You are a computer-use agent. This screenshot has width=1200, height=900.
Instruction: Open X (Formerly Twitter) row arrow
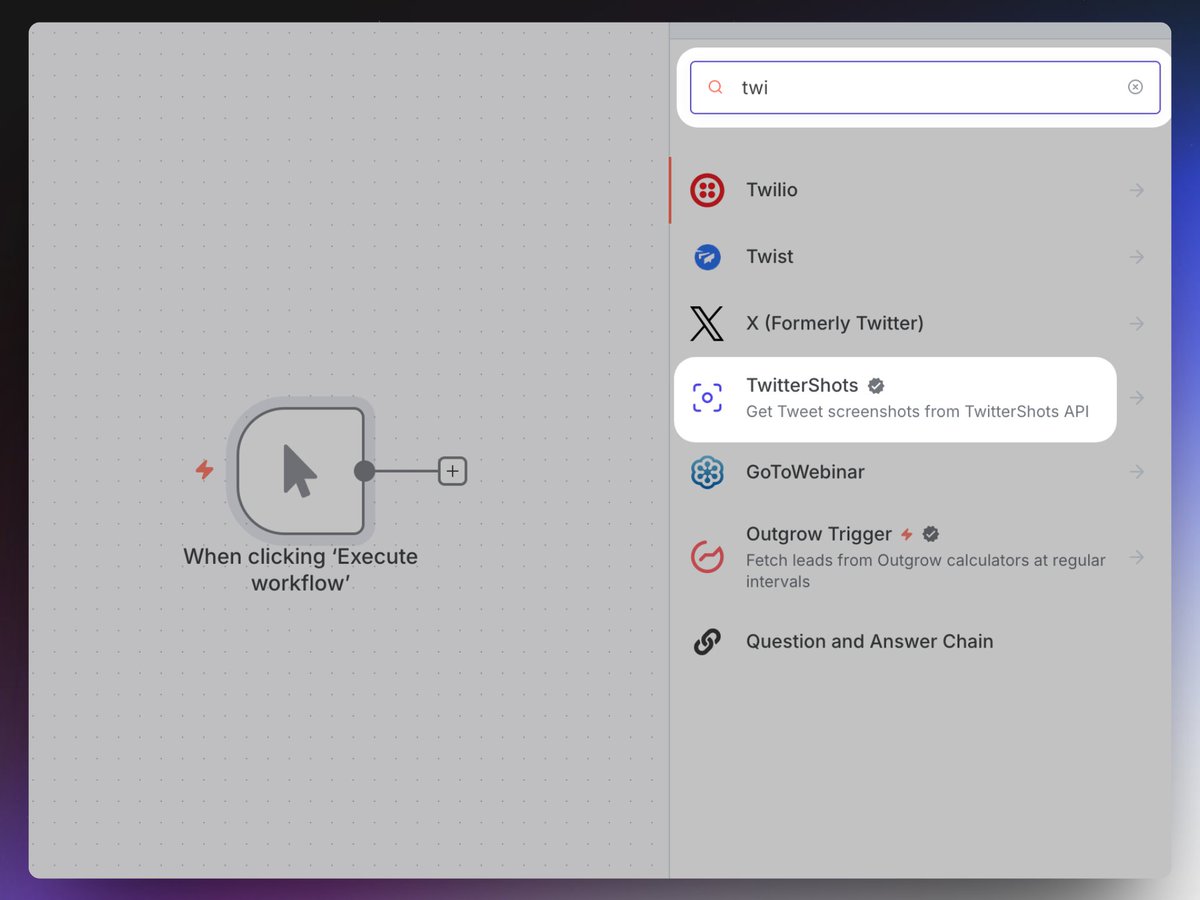pos(1136,324)
